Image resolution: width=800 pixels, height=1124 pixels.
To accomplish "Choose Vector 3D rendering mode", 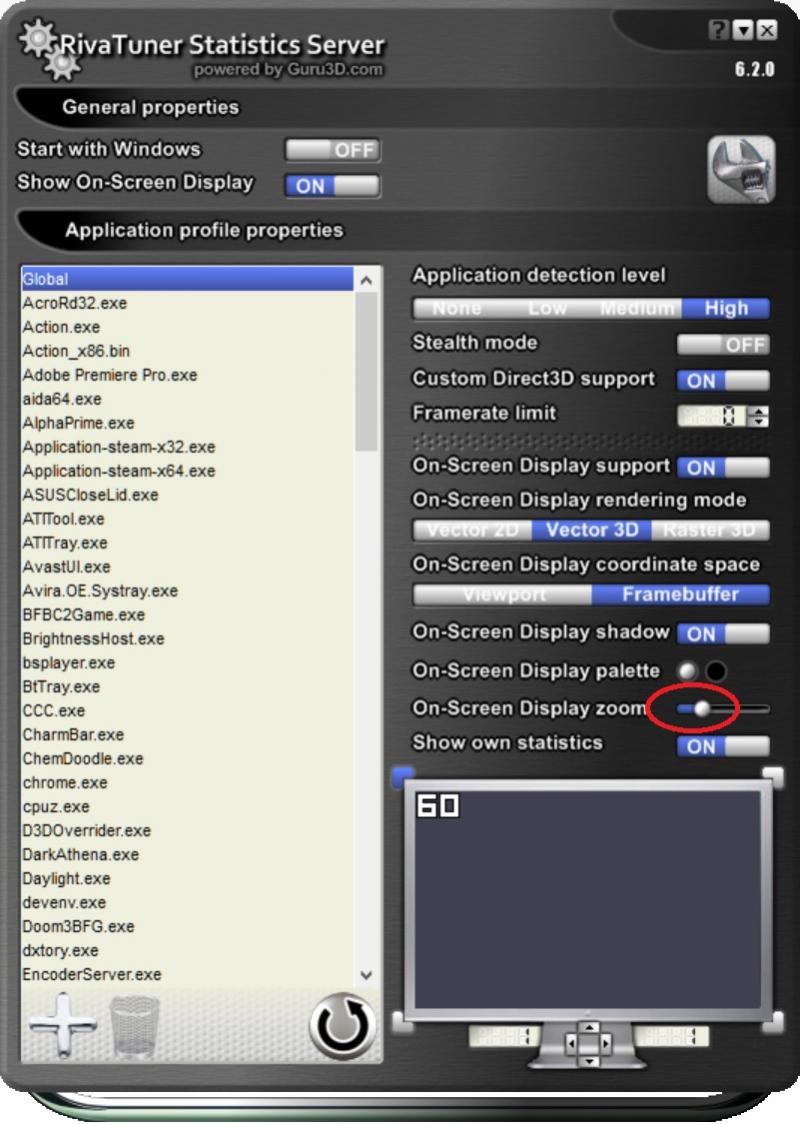I will click(x=592, y=530).
